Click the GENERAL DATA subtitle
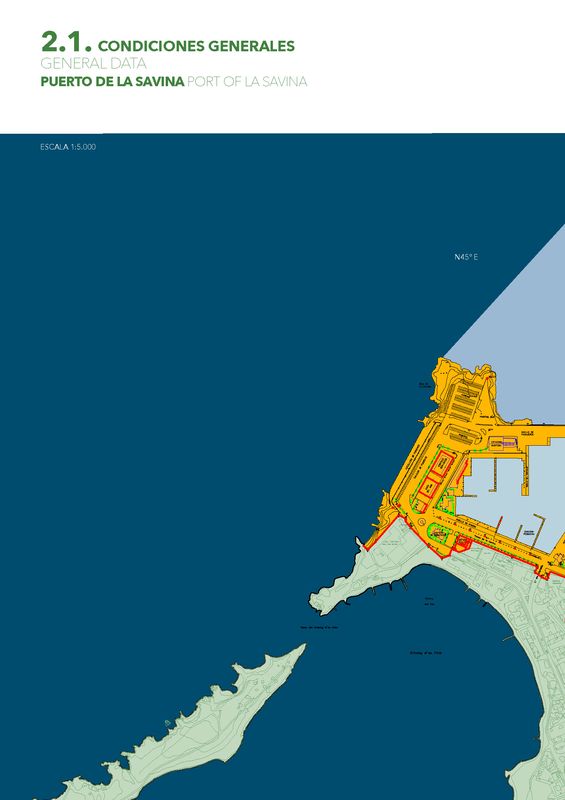Viewport: 565px width, 800px height. click(93, 64)
